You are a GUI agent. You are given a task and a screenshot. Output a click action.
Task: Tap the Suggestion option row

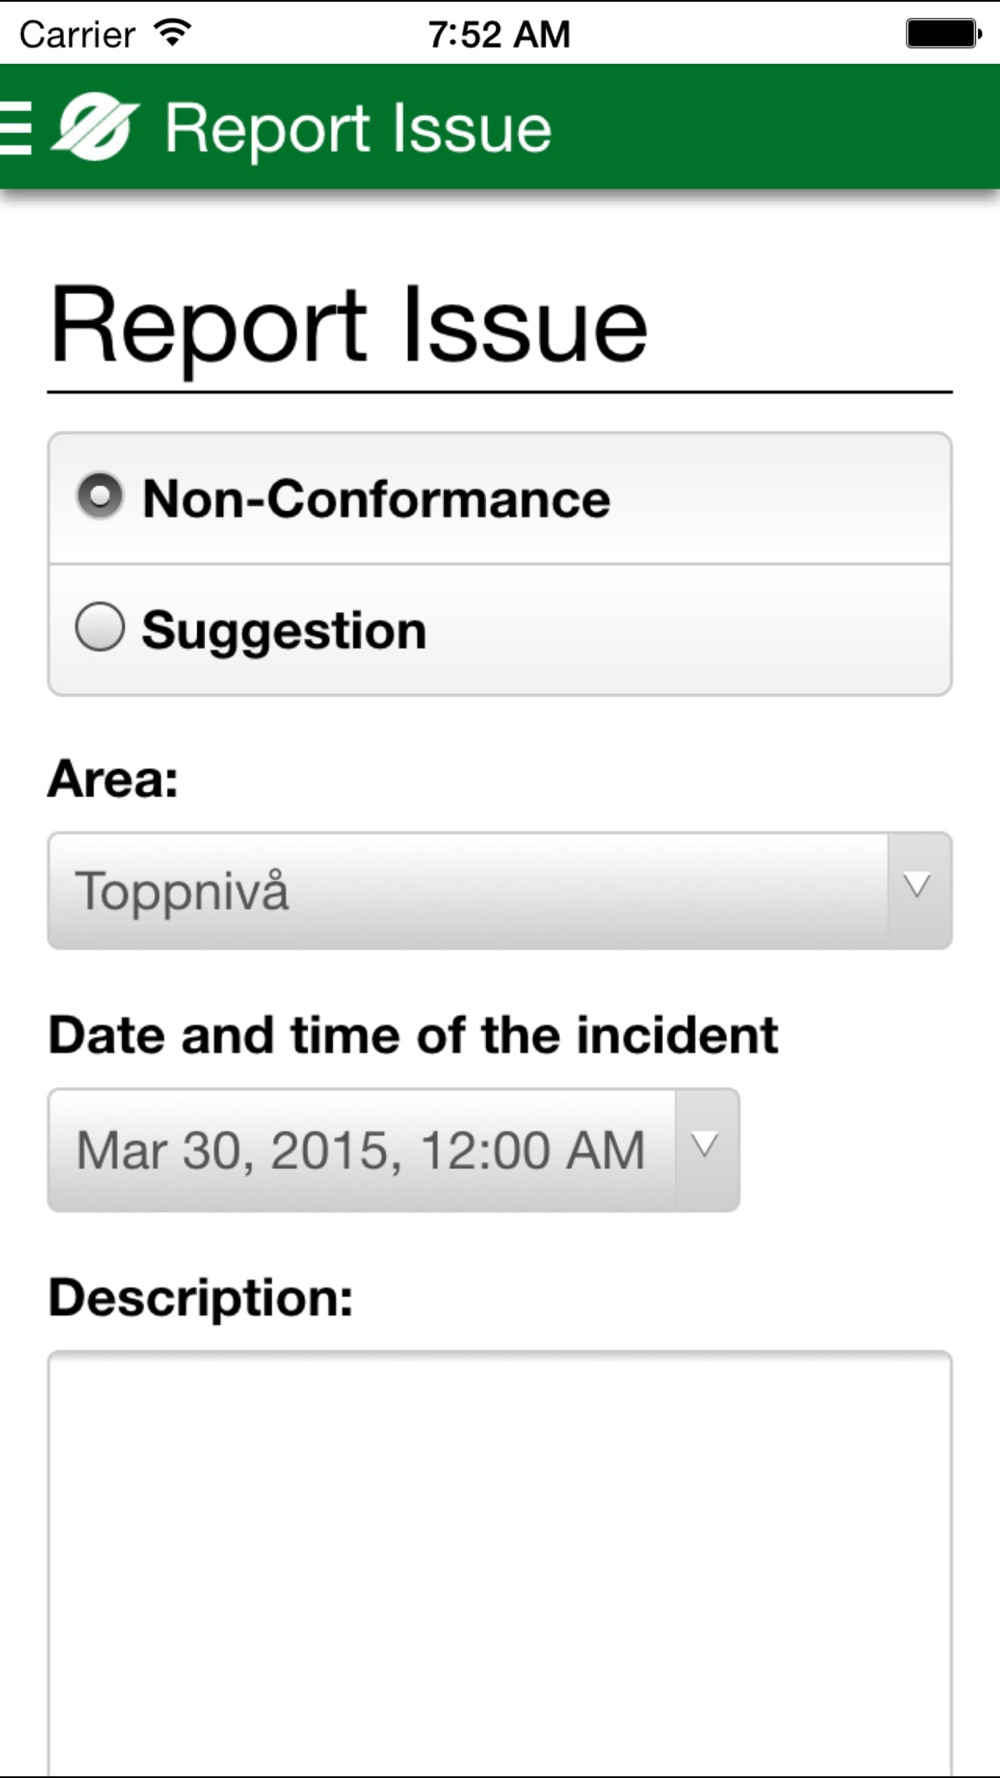[x=500, y=630]
